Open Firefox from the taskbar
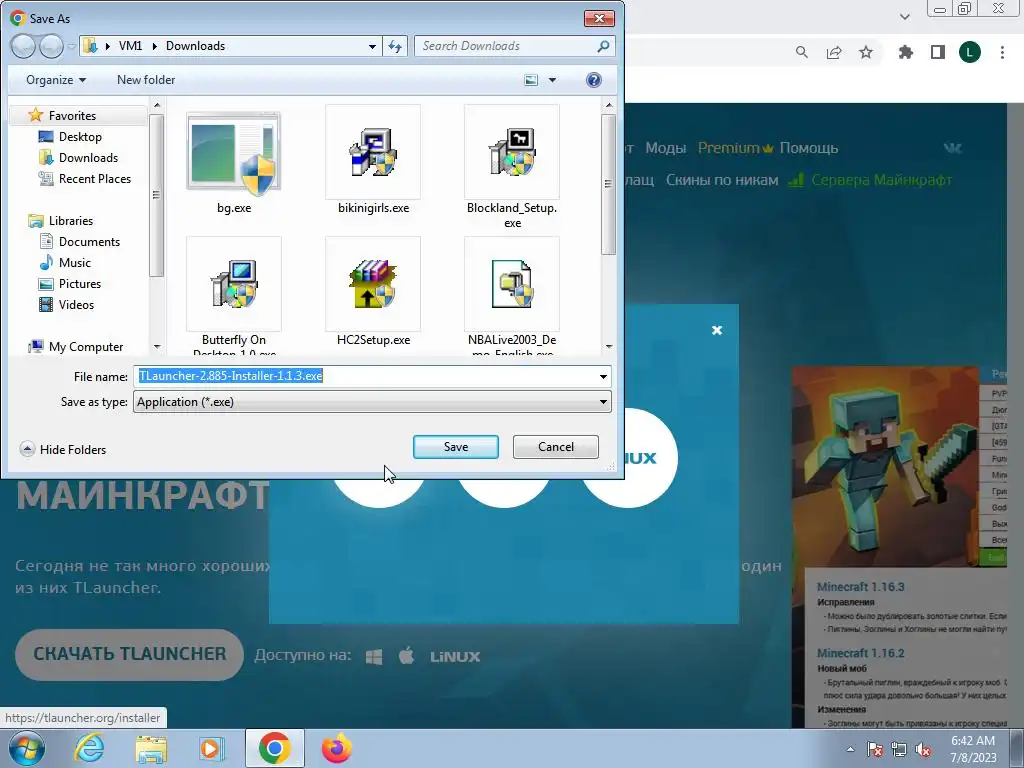 click(336, 748)
